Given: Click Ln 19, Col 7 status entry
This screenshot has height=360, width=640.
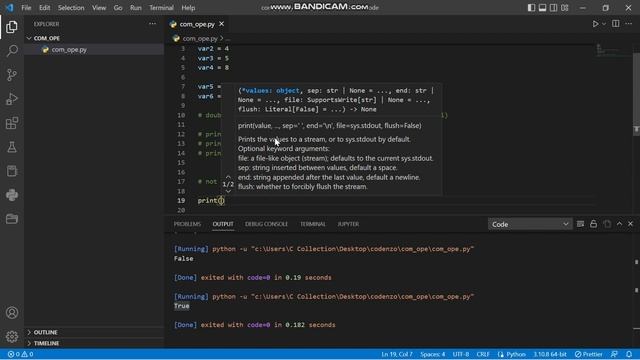Looking at the screenshot, I should 397,354.
